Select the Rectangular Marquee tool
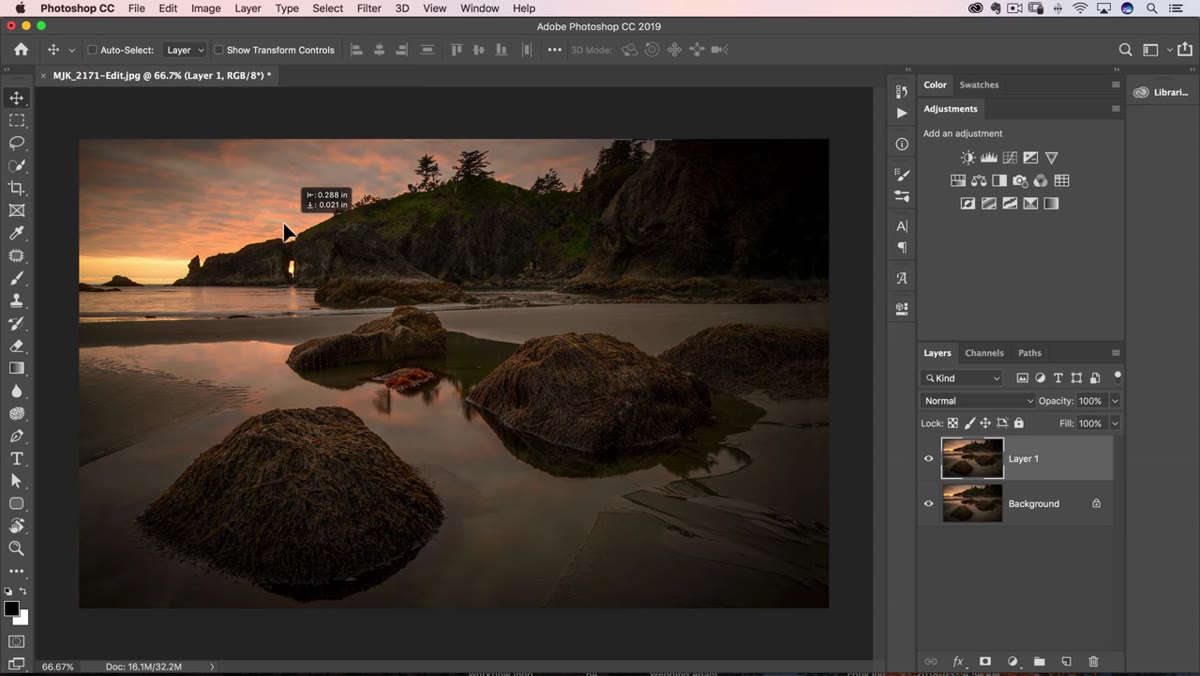The width and height of the screenshot is (1200, 676). pos(16,120)
